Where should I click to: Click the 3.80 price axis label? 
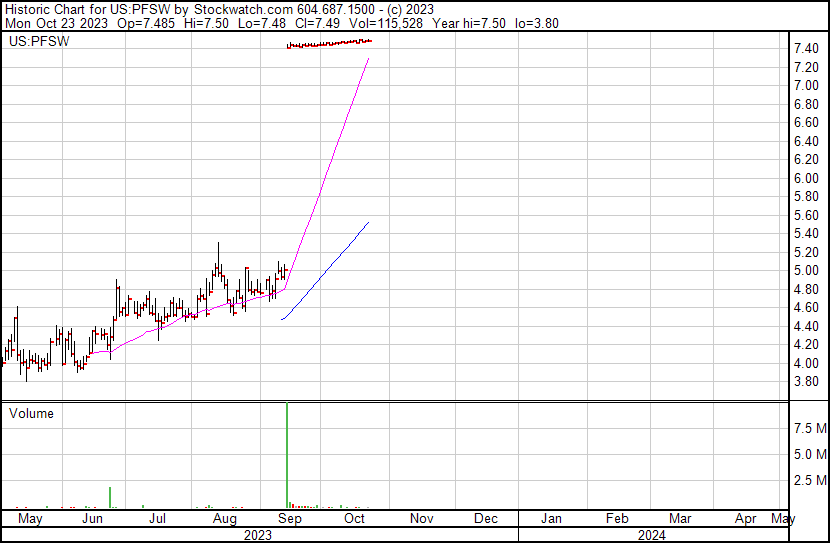point(806,382)
